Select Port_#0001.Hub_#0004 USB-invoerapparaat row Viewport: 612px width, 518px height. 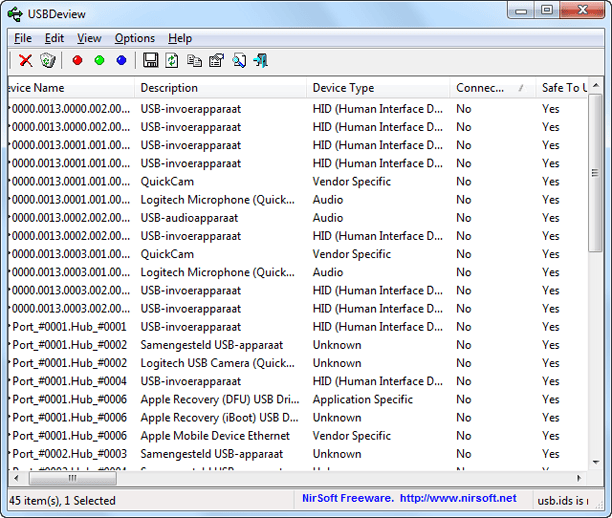point(297,381)
